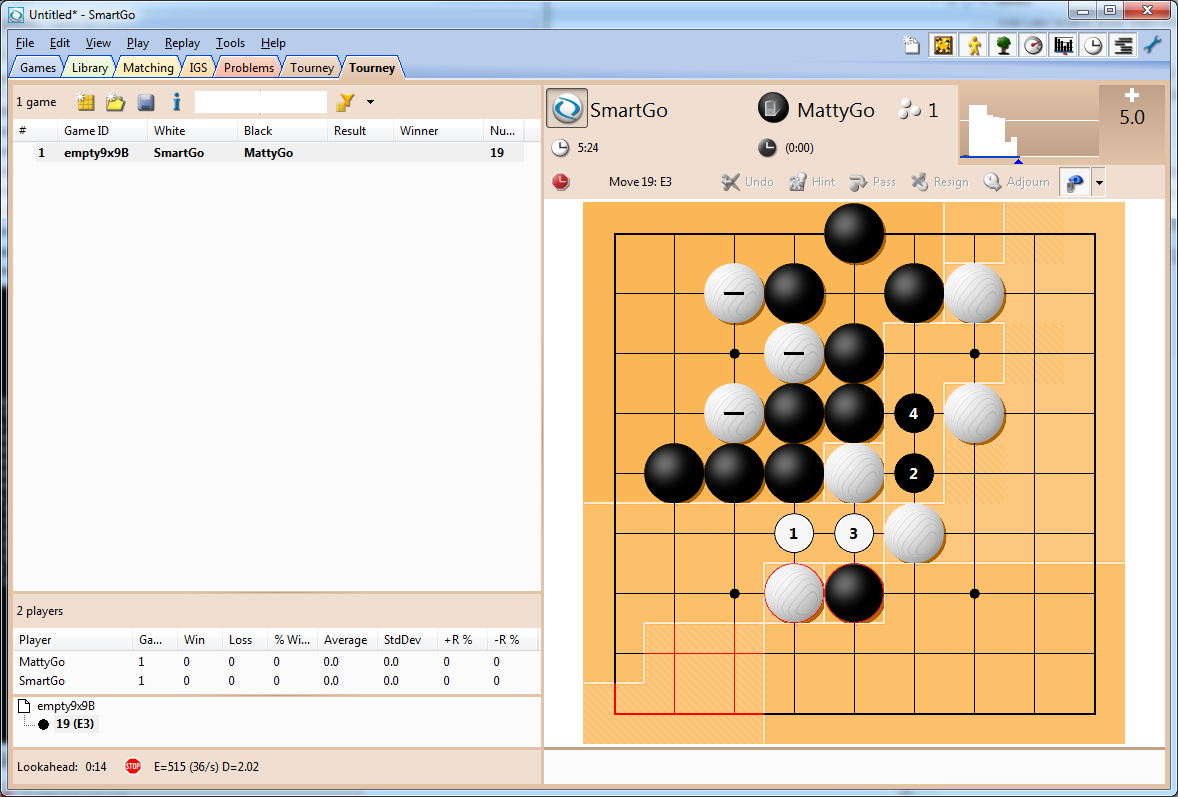Toggle the speedometer gauge icon
This screenshot has height=797, width=1178.
tap(1034, 45)
